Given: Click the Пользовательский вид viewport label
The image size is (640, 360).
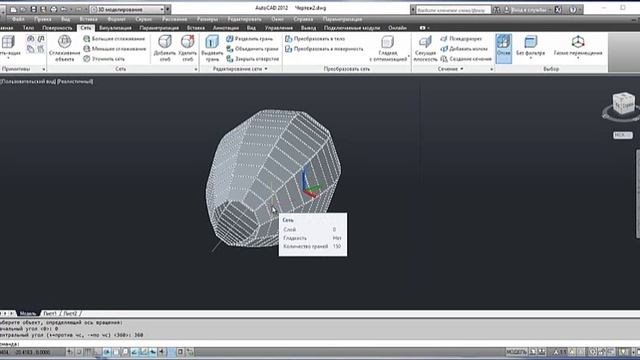Looking at the screenshot, I should pyautogui.click(x=28, y=82).
